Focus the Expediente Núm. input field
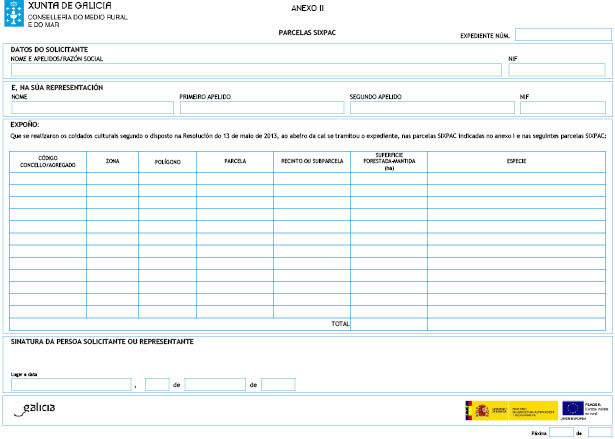 (563, 34)
